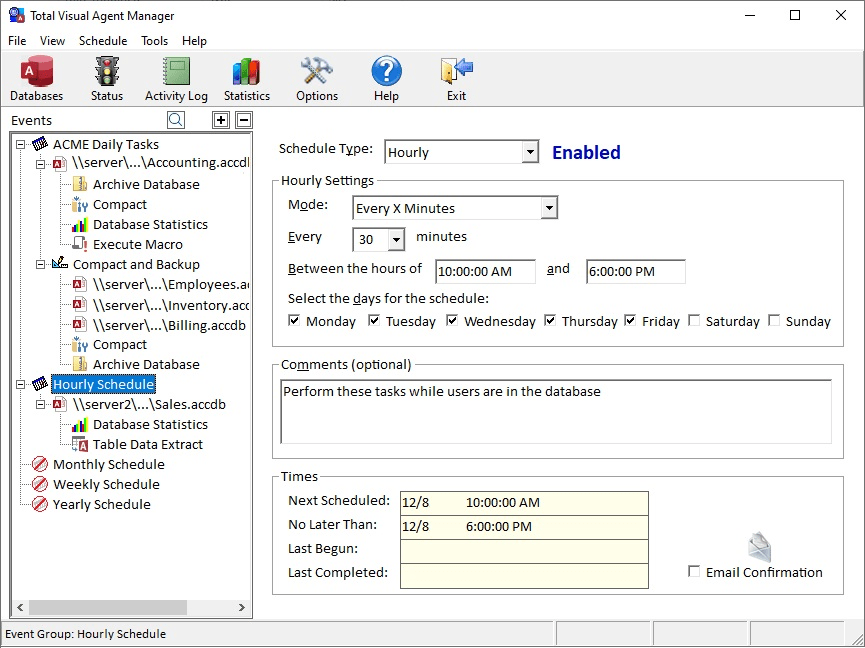Open the Mode dropdown arrow

click(548, 208)
